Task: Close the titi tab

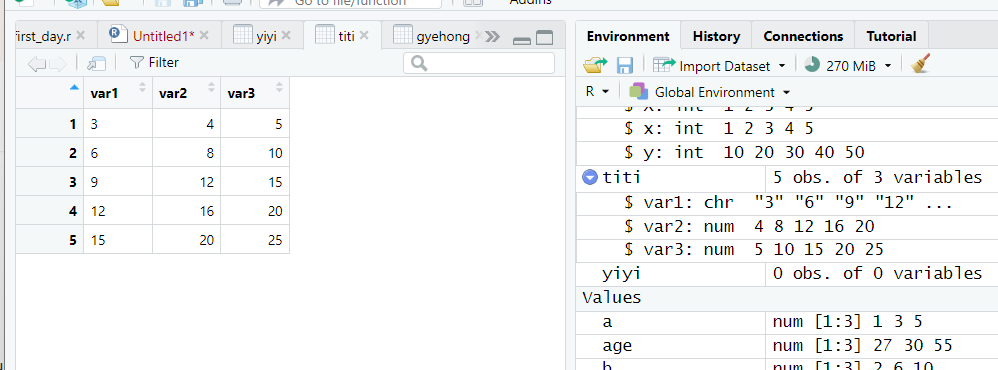Action: pyautogui.click(x=364, y=36)
